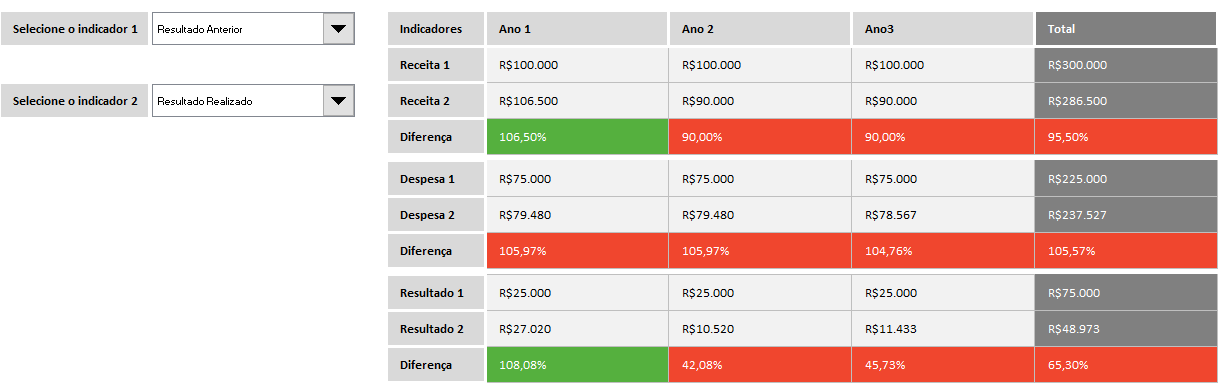The width and height of the screenshot is (1227, 389).
Task: Select the R$106.500 Receita 2 cell
Action: click(x=577, y=101)
